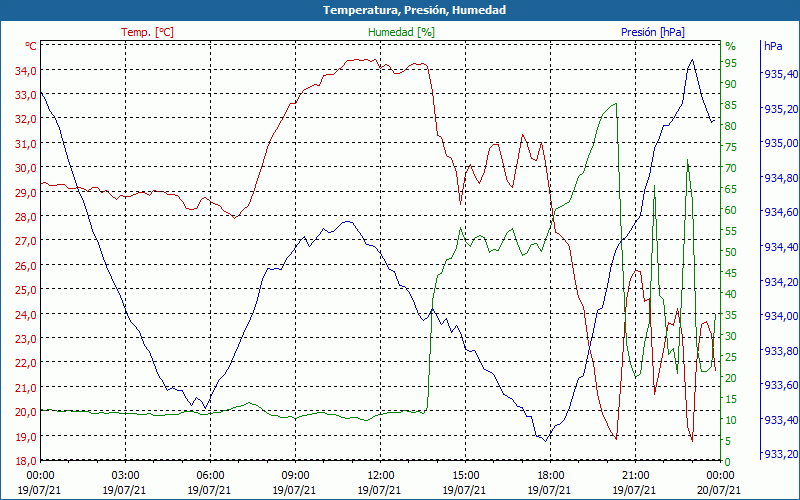Click the "32,0" temperature axis value
Viewport: 800px width, 500px height.
pos(26,119)
